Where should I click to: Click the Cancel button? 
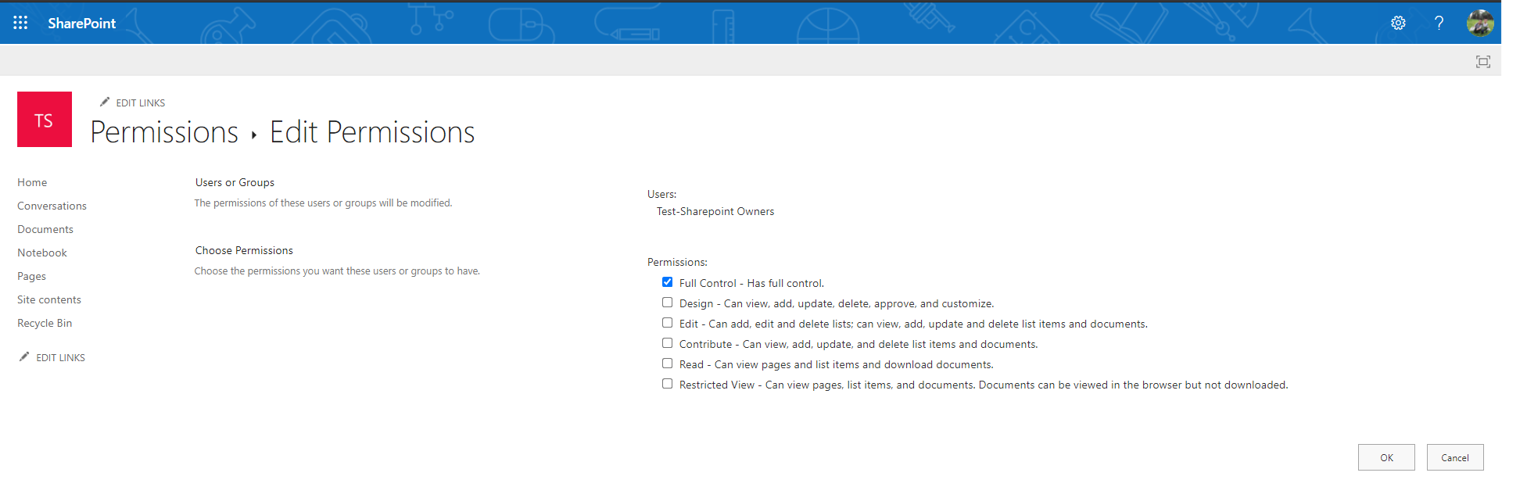pos(1454,457)
